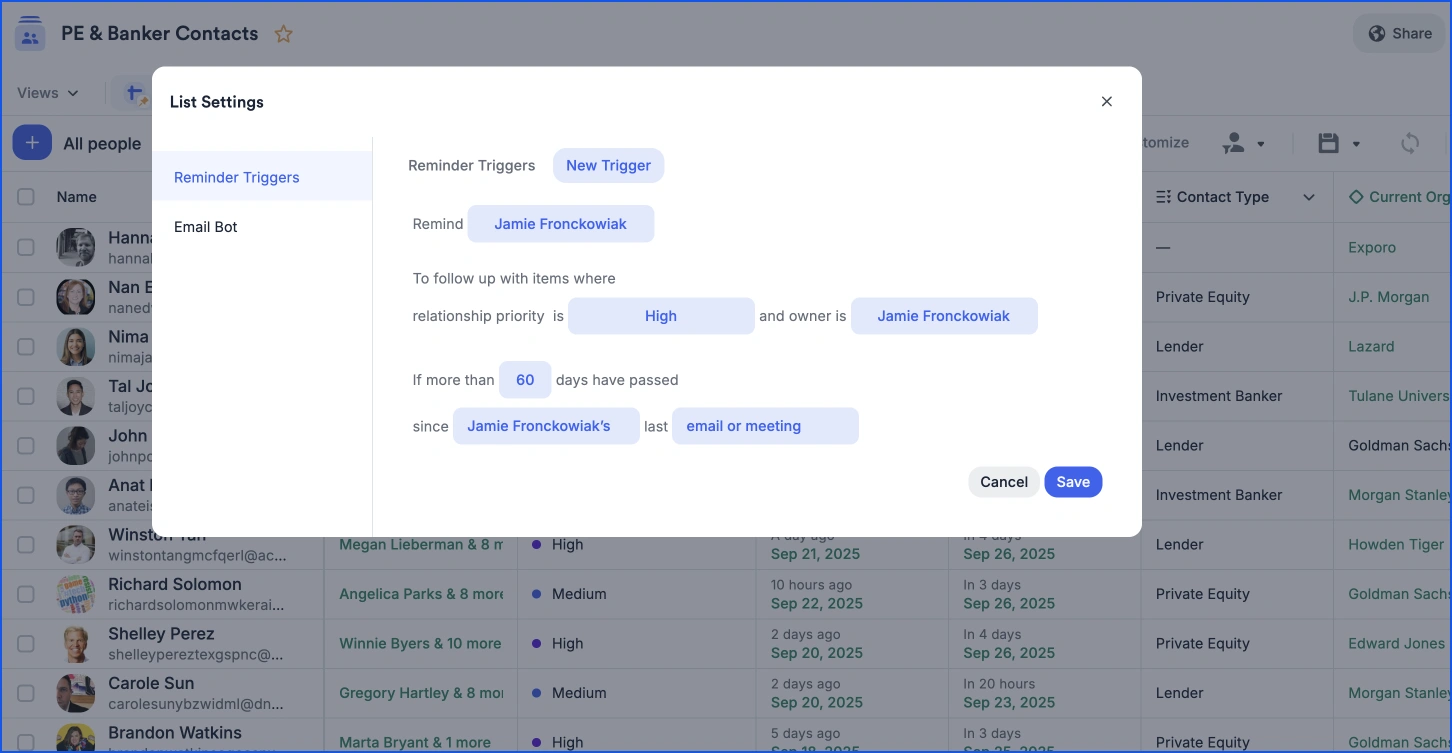Click Howden Tiger organization link
Image resolution: width=1452 pixels, height=753 pixels.
click(x=1396, y=544)
